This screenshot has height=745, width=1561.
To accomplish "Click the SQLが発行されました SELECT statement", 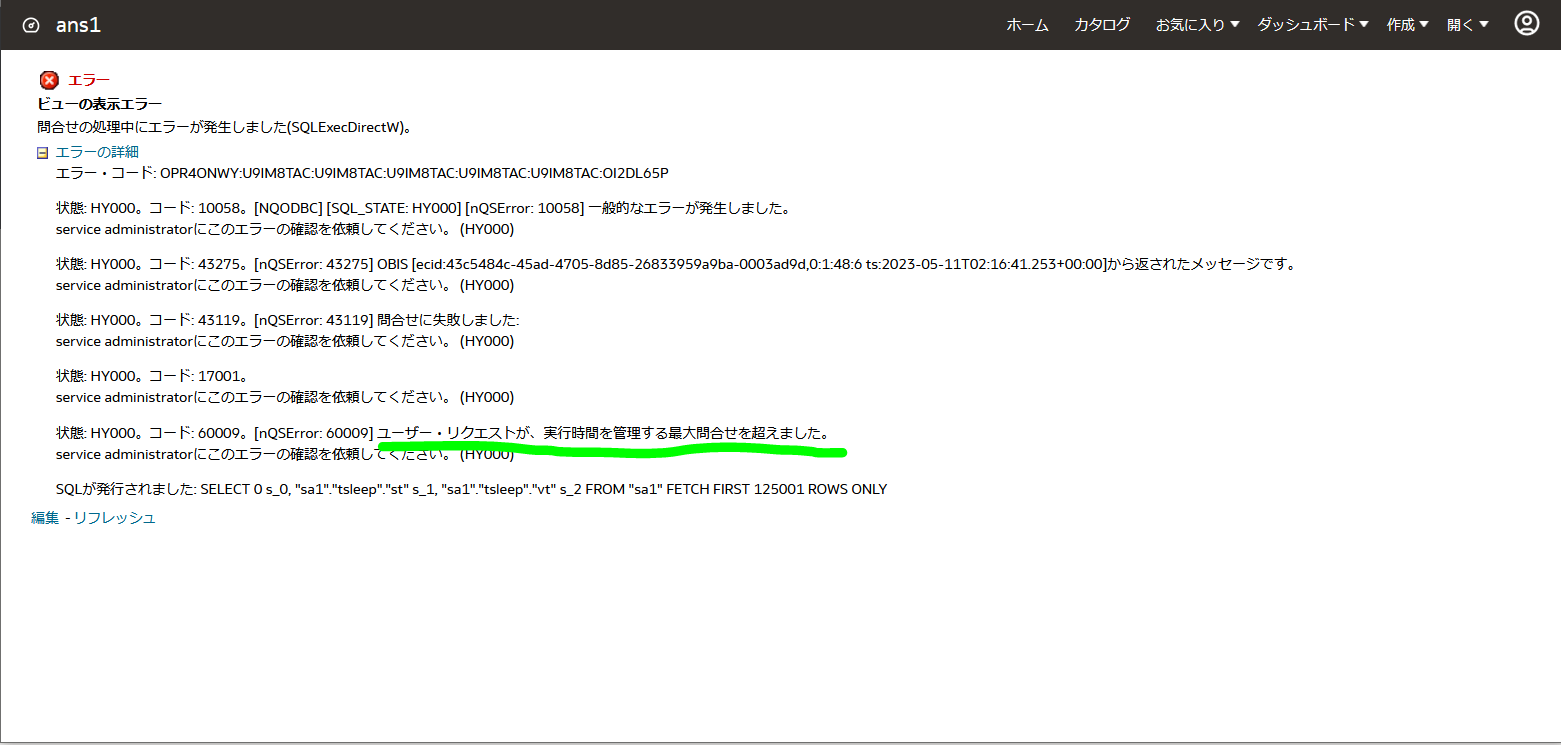I will [471, 489].
